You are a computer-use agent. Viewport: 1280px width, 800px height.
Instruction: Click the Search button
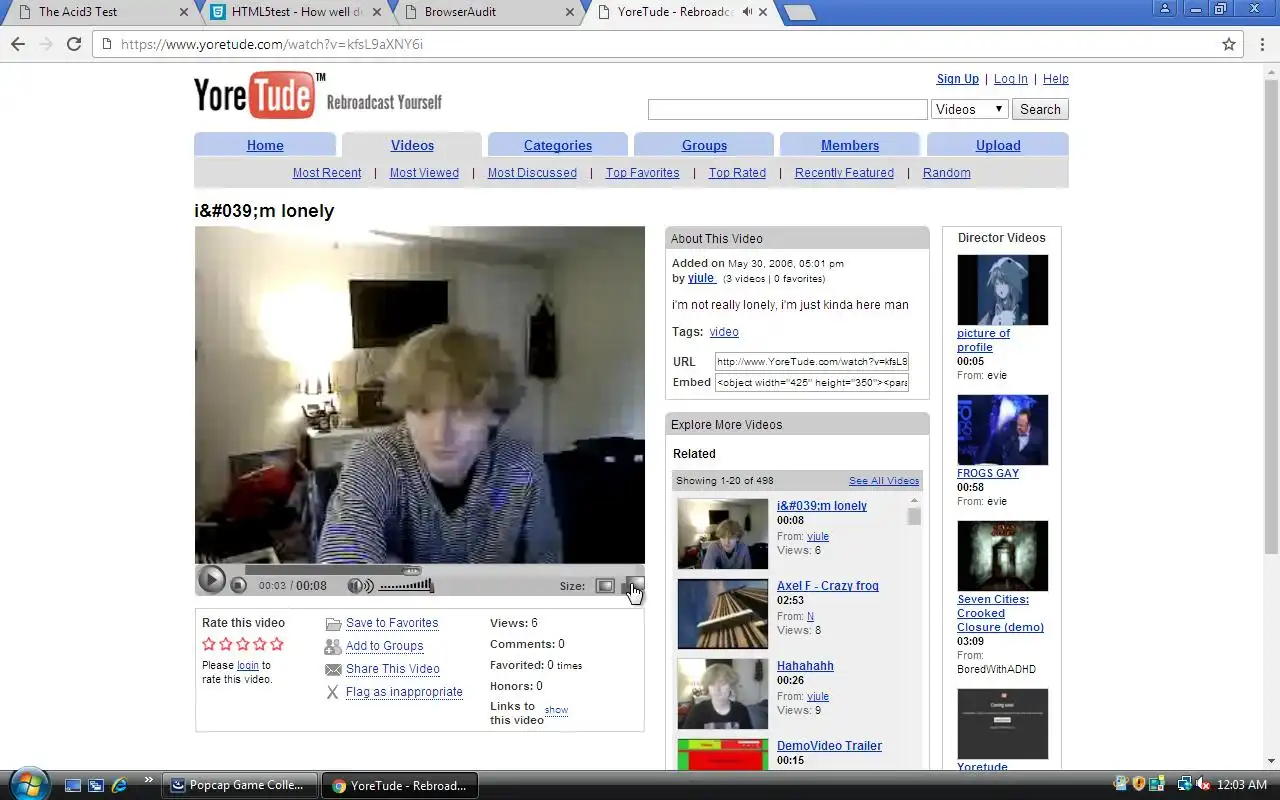point(1040,109)
